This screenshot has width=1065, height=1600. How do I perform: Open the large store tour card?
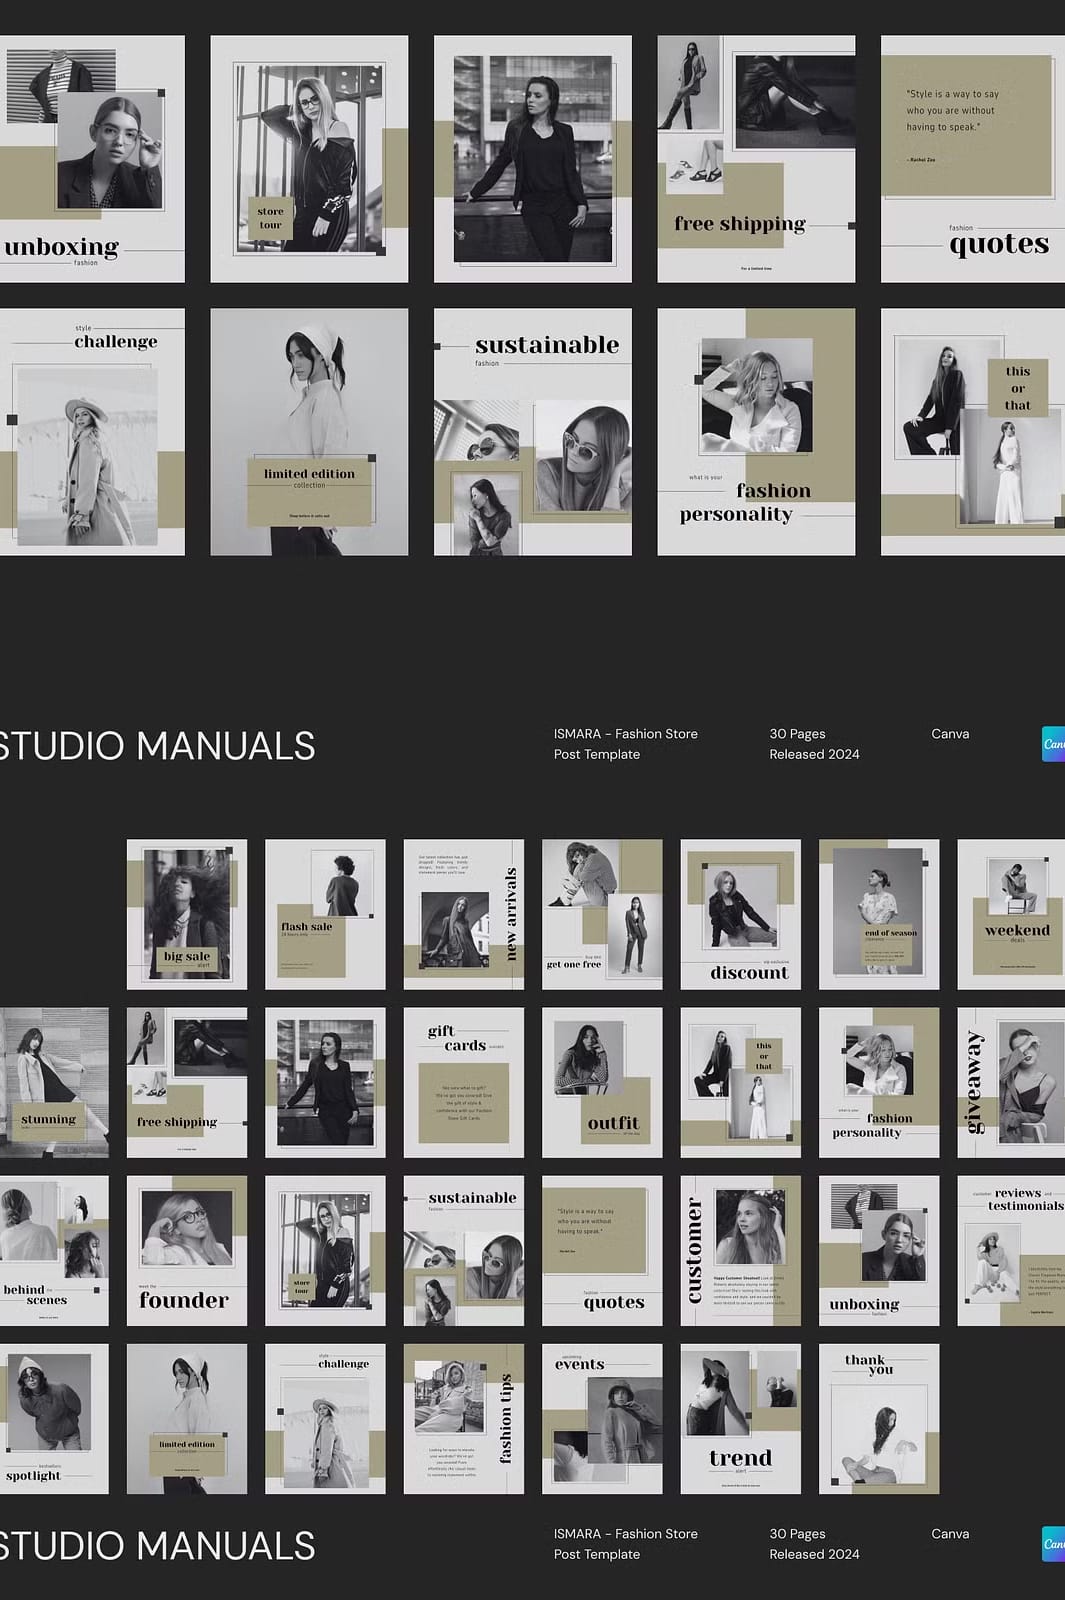pos(309,159)
